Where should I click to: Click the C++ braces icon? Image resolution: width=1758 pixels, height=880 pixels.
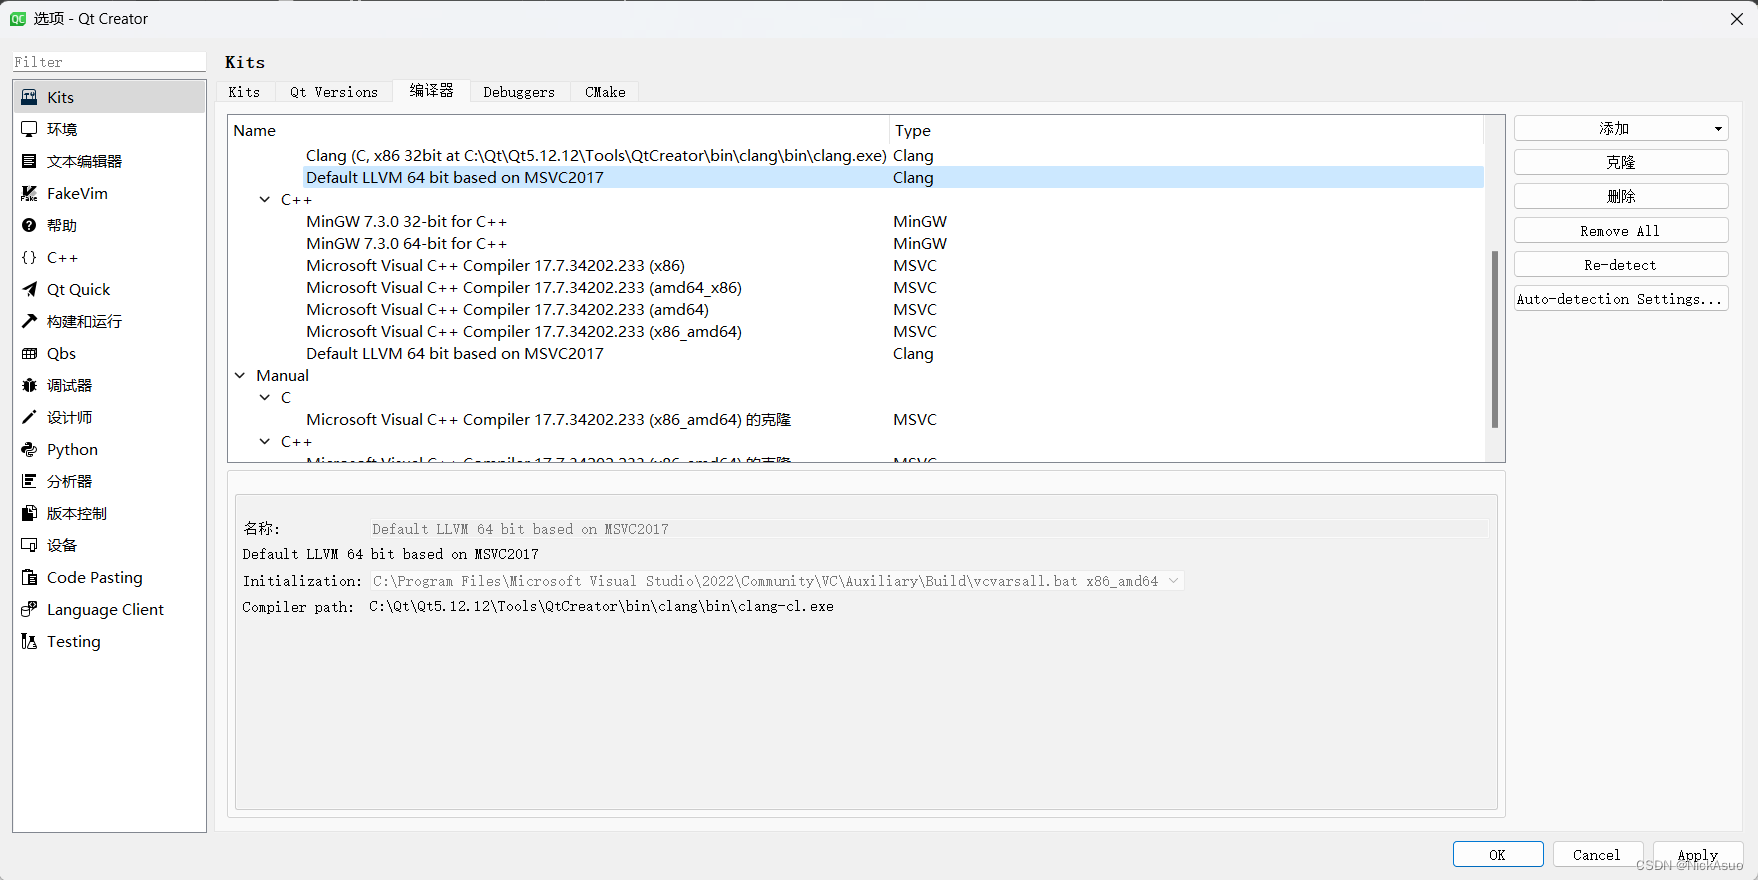pos(29,257)
